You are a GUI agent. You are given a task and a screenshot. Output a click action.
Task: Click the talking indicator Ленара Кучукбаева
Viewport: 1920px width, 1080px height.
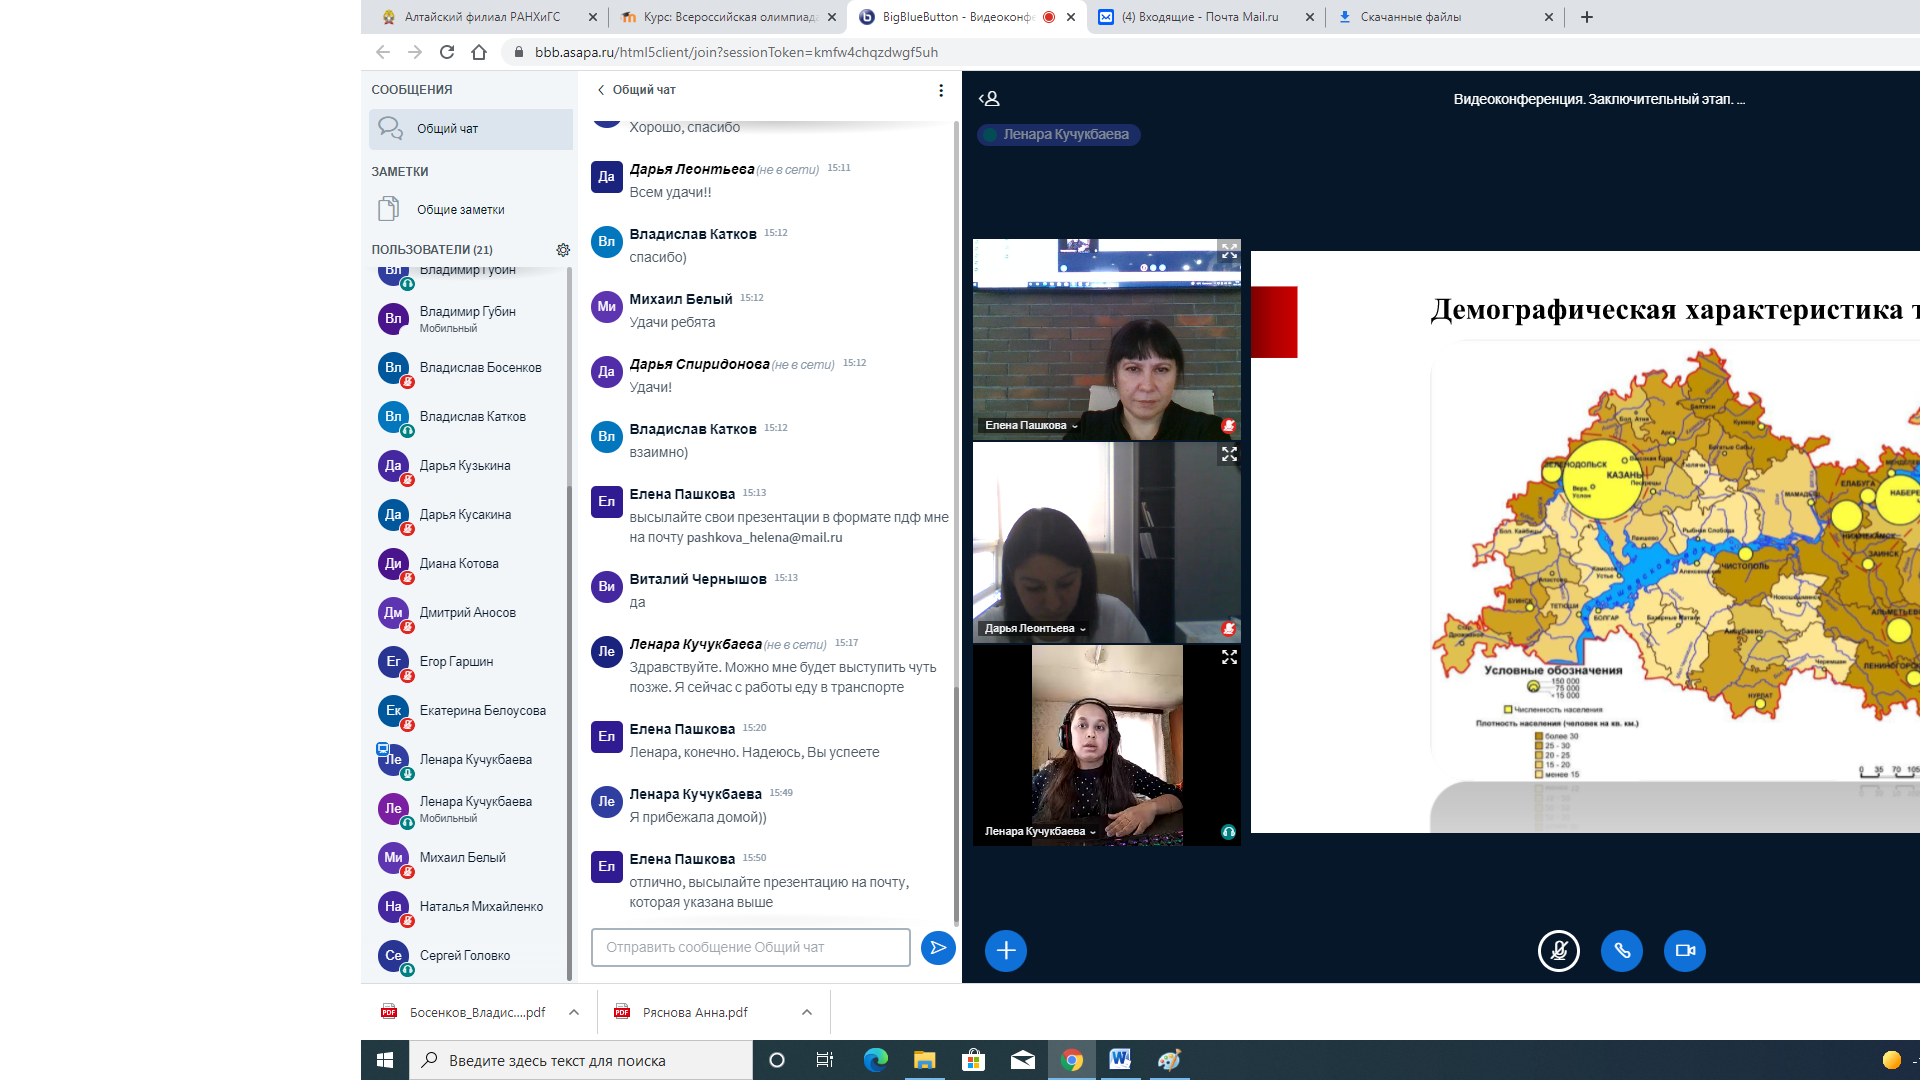(1059, 135)
